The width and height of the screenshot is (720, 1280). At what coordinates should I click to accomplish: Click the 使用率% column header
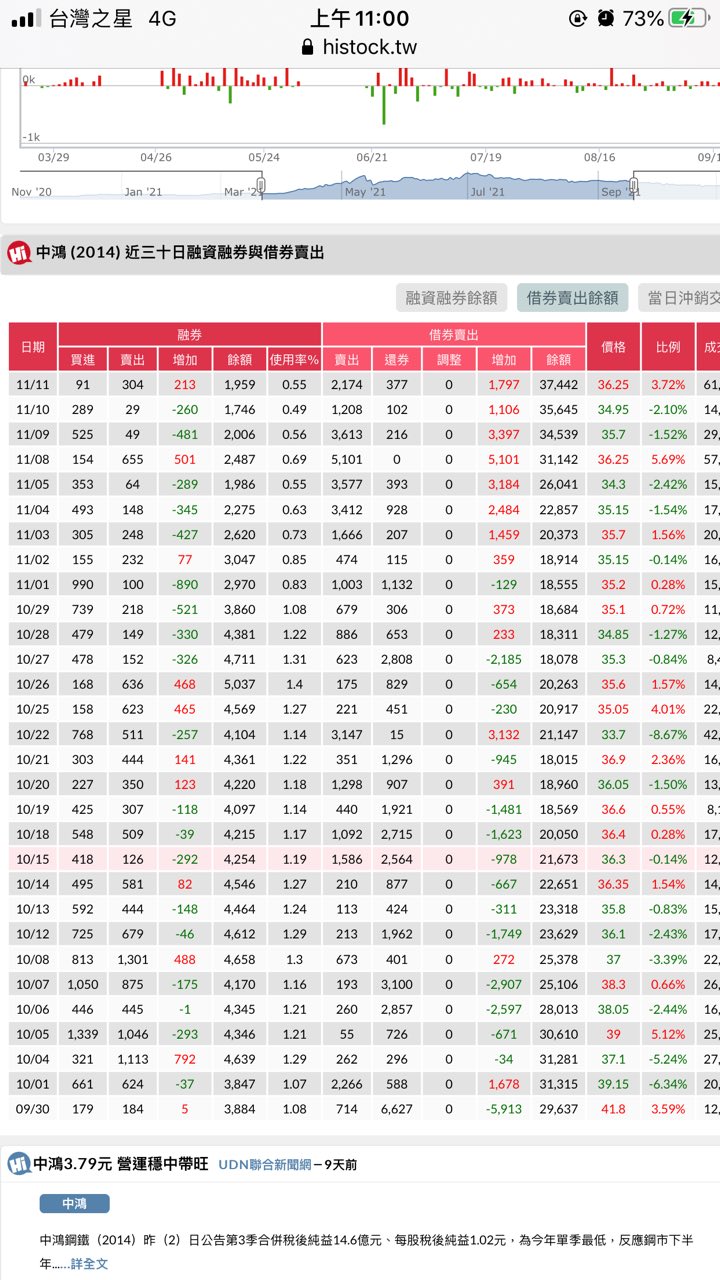click(x=294, y=360)
